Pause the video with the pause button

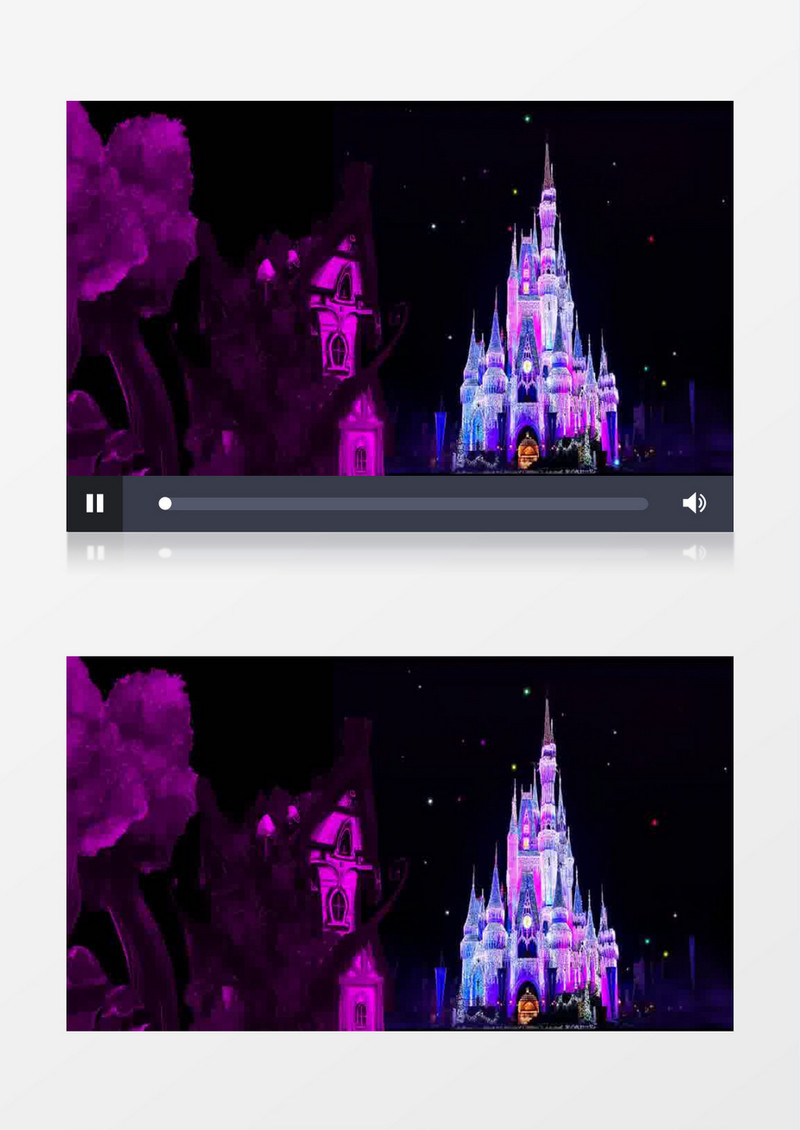94,503
